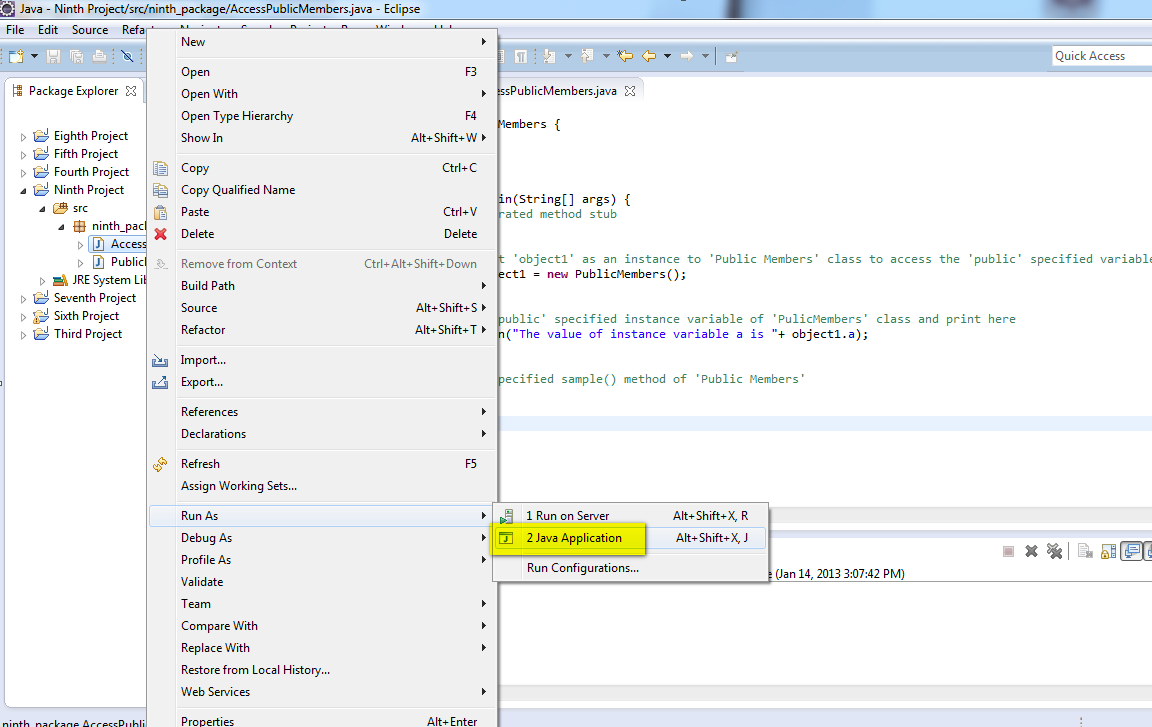Image resolution: width=1152 pixels, height=727 pixels.
Task: Expand the Fourth Project tree node
Action: click(24, 173)
